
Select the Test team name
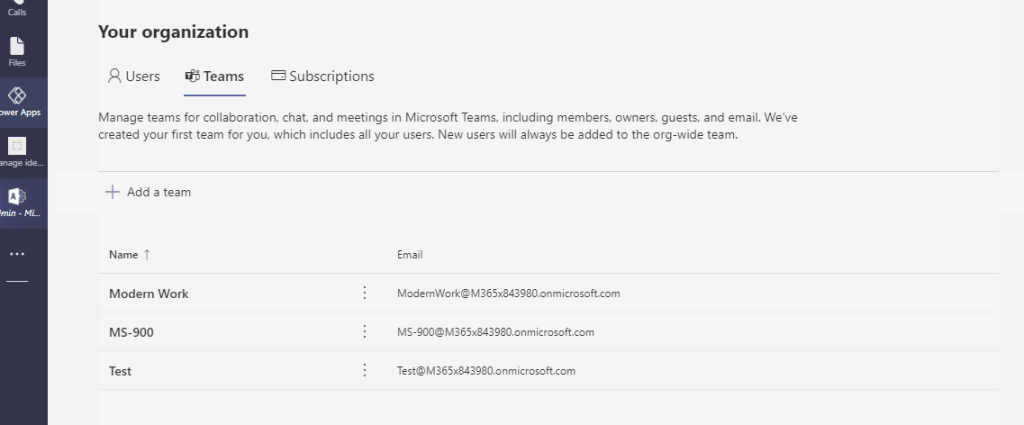tap(120, 371)
